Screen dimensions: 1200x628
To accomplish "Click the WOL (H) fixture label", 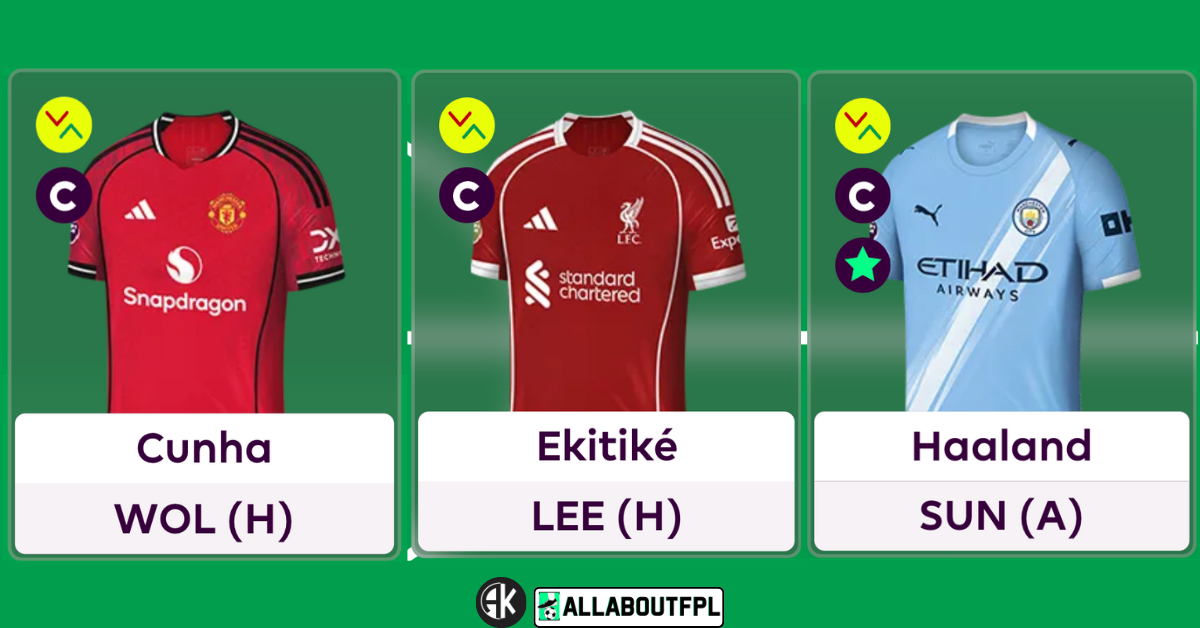I will point(204,518).
